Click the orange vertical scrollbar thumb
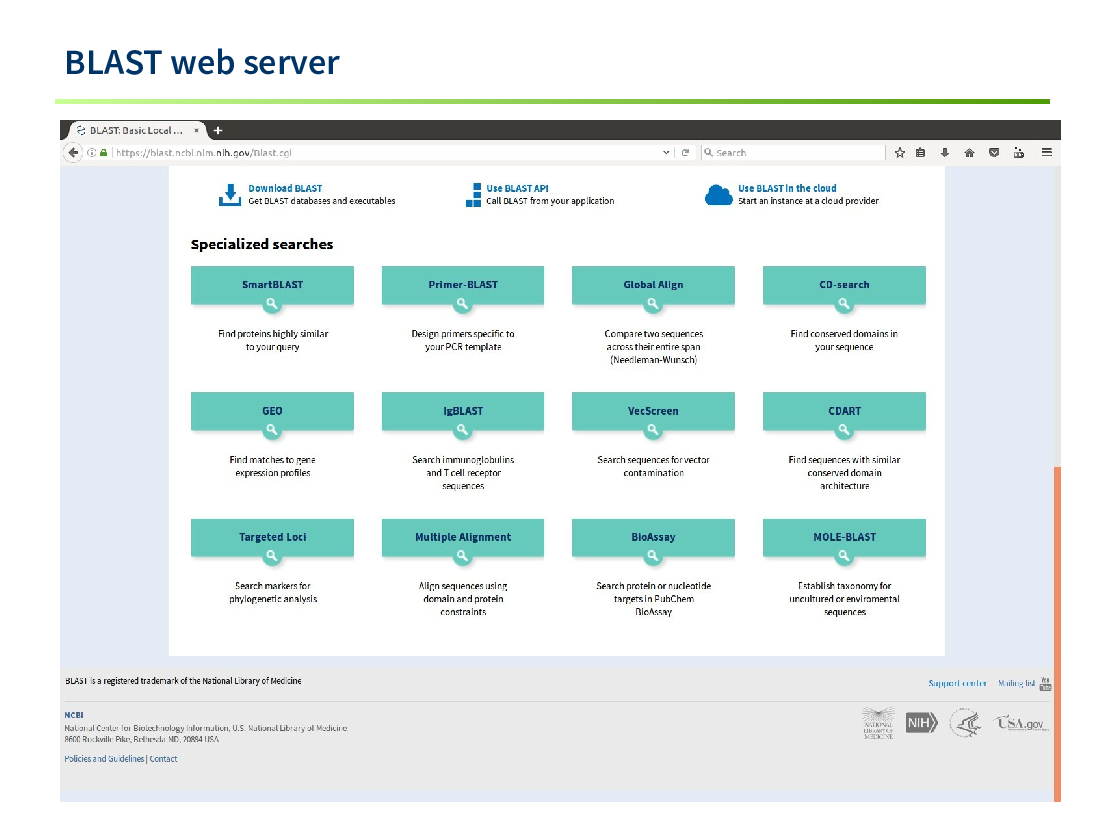This screenshot has height=827, width=1102. pyautogui.click(x=1057, y=634)
